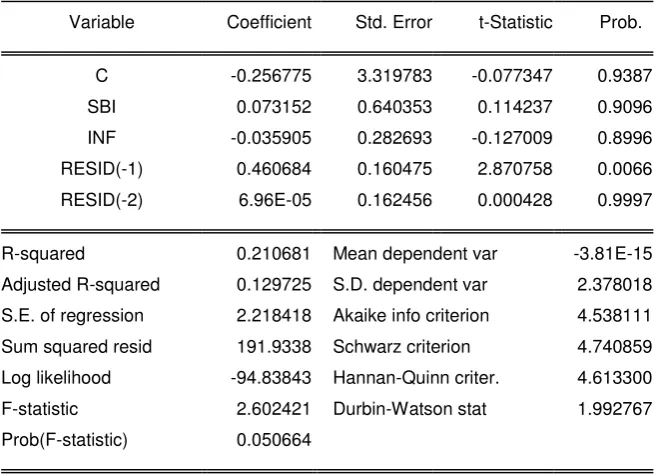Click the C constant row label
Screen dimensions: 657x474
[x=102, y=76]
